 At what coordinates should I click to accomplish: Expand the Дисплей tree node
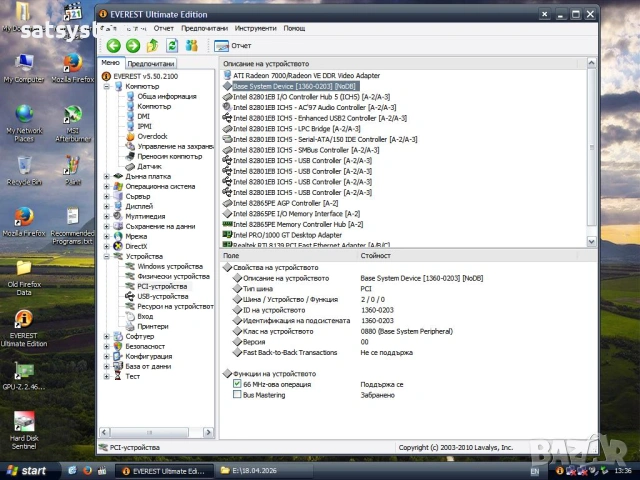coord(107,207)
